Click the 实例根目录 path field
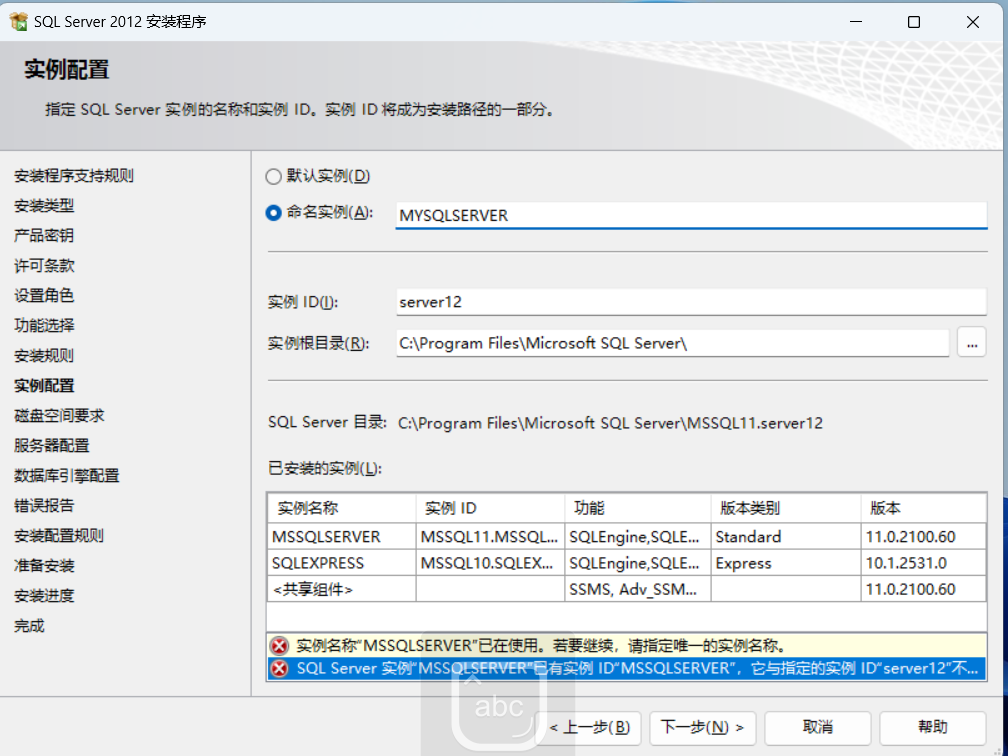The width and height of the screenshot is (1008, 756). coord(672,343)
